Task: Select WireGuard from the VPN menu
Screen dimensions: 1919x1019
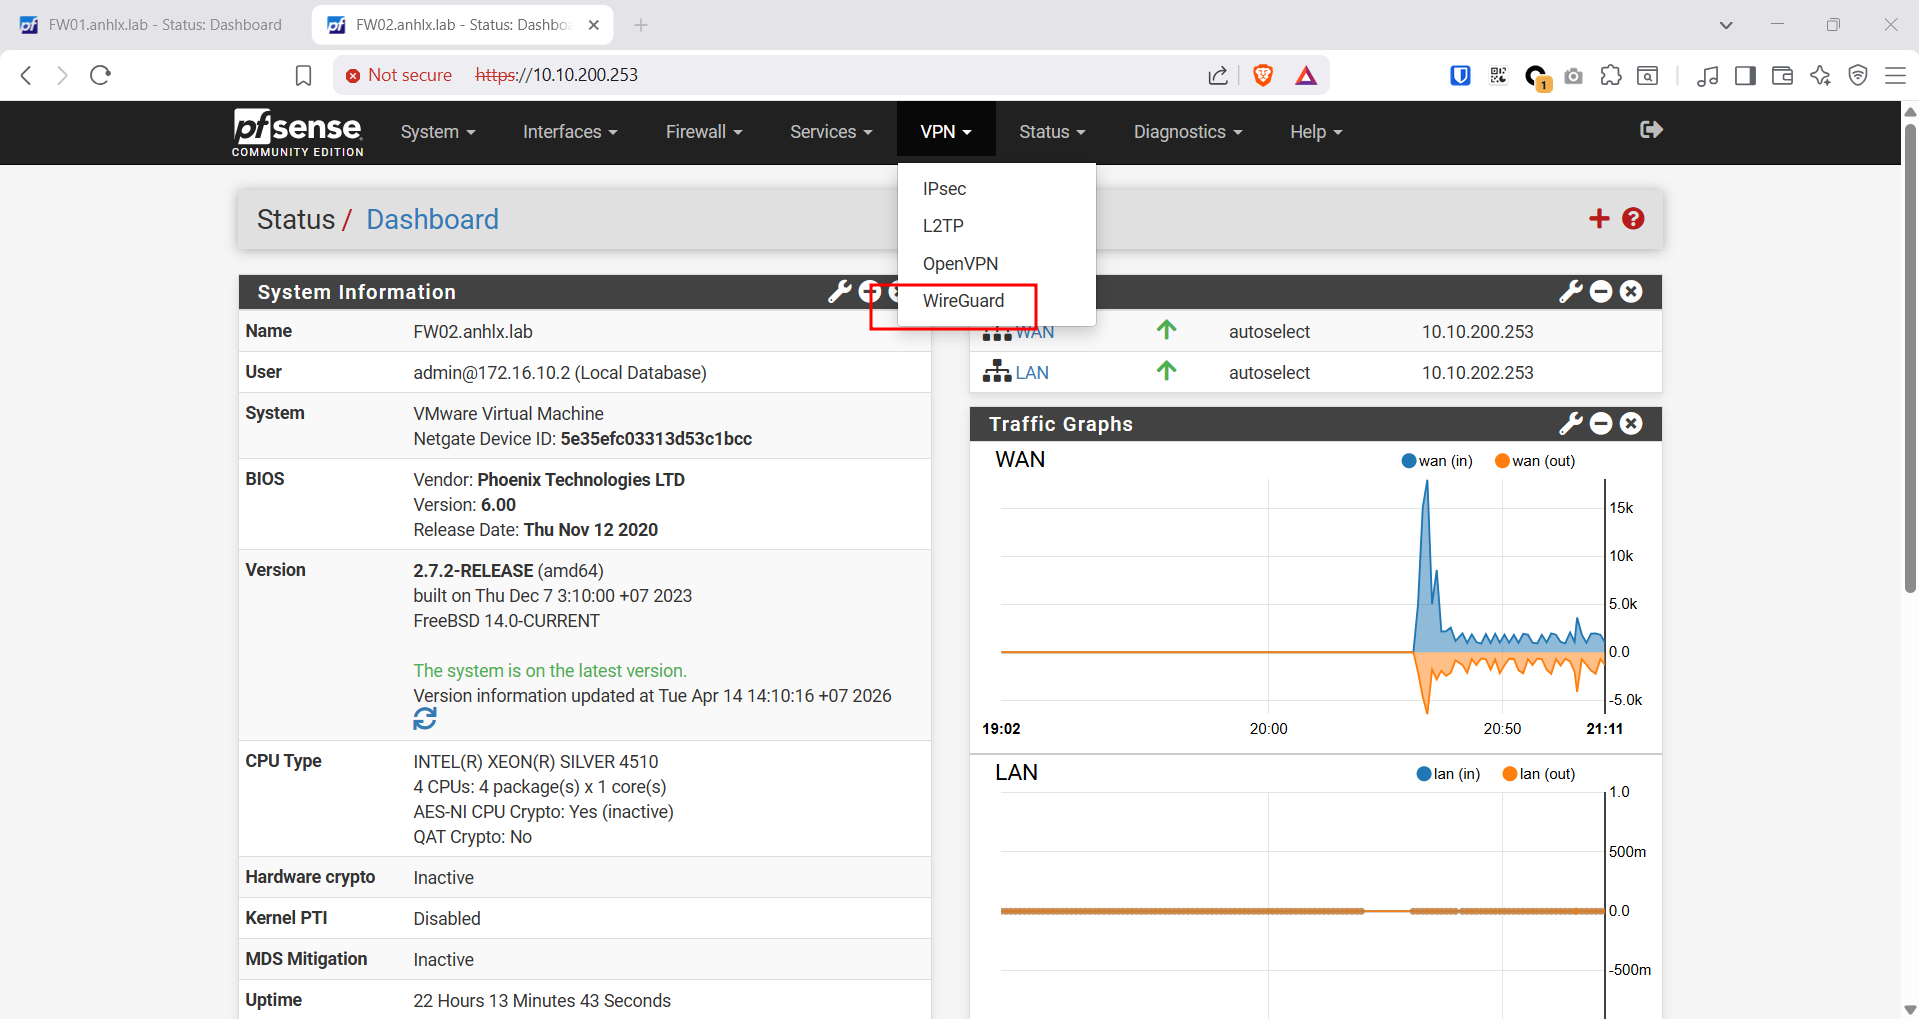Action: (963, 301)
